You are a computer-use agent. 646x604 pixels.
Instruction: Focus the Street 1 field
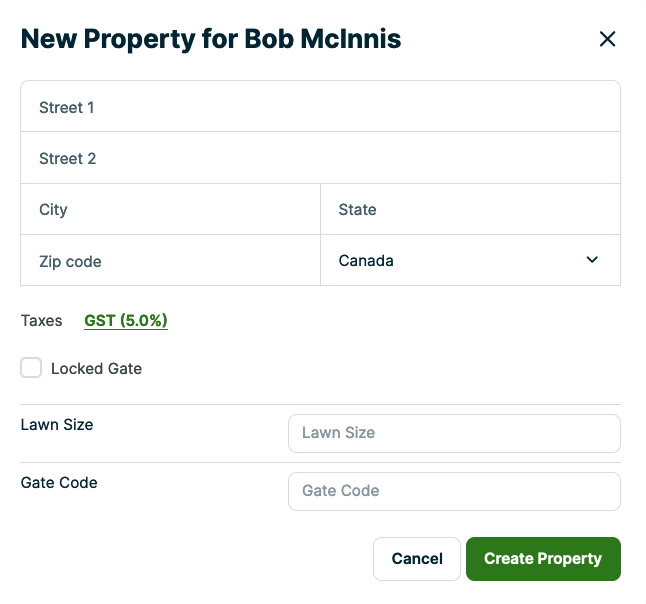(x=320, y=107)
